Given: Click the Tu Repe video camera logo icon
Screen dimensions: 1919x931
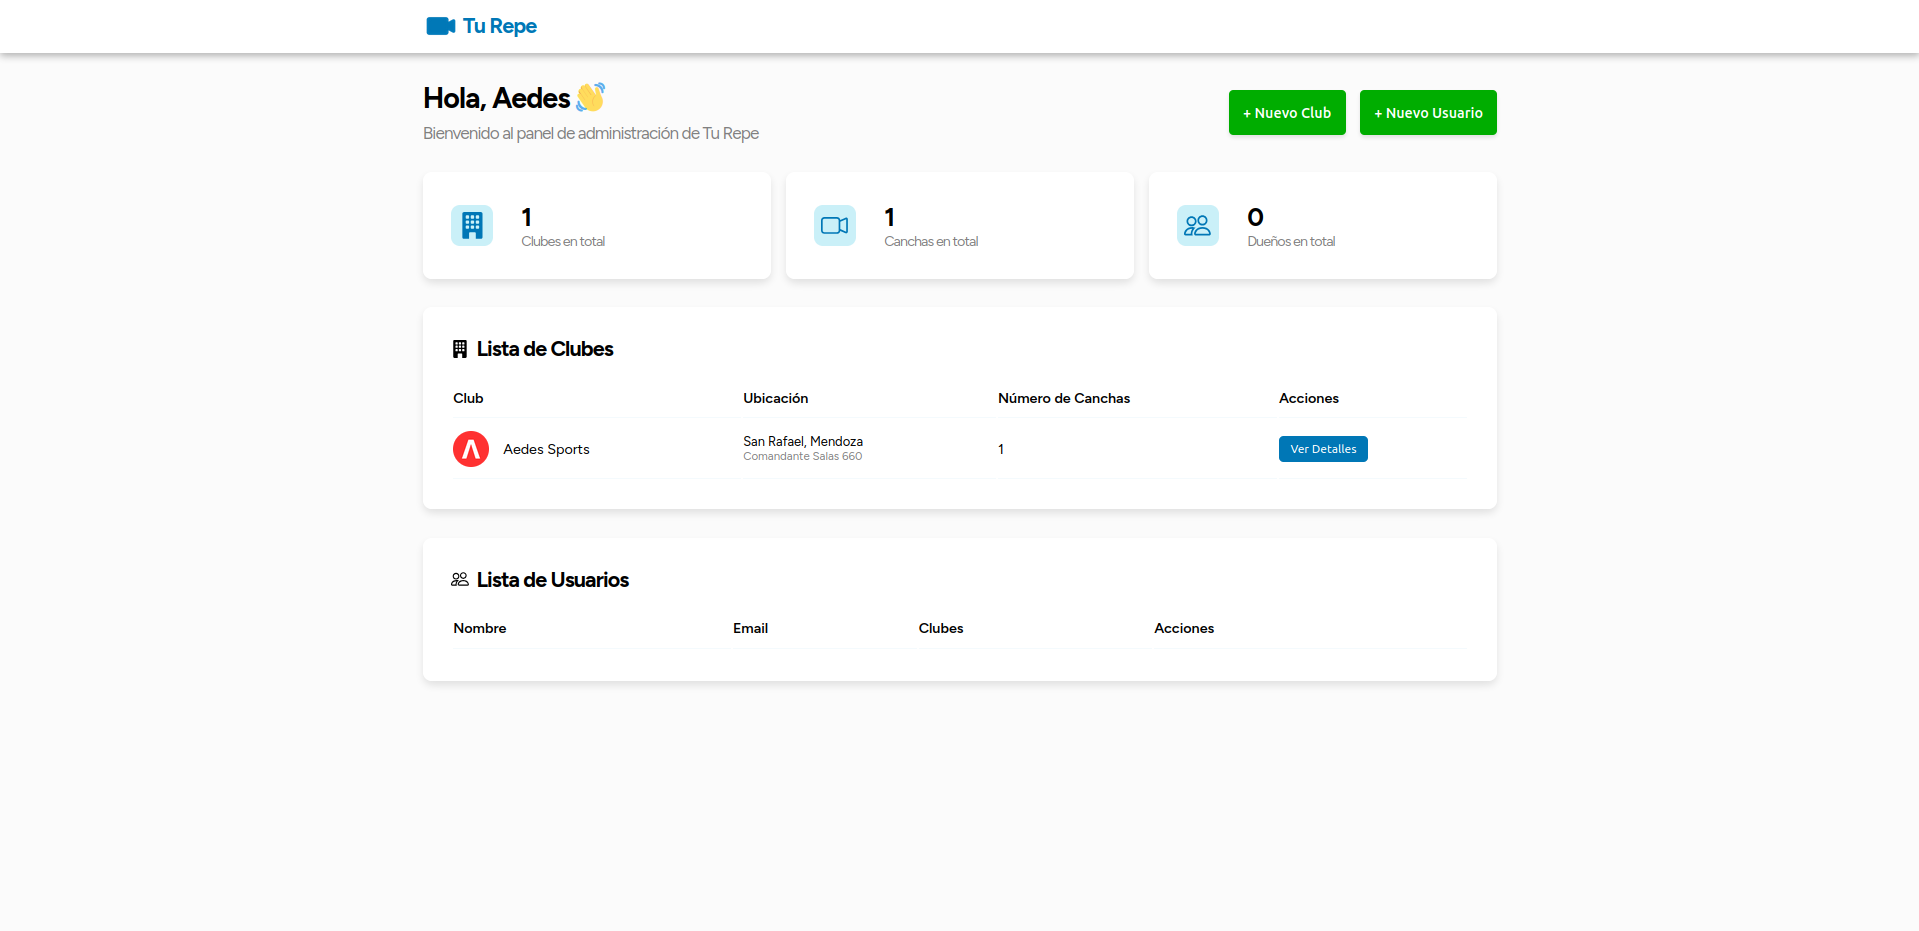Looking at the screenshot, I should pyautogui.click(x=440, y=26).
